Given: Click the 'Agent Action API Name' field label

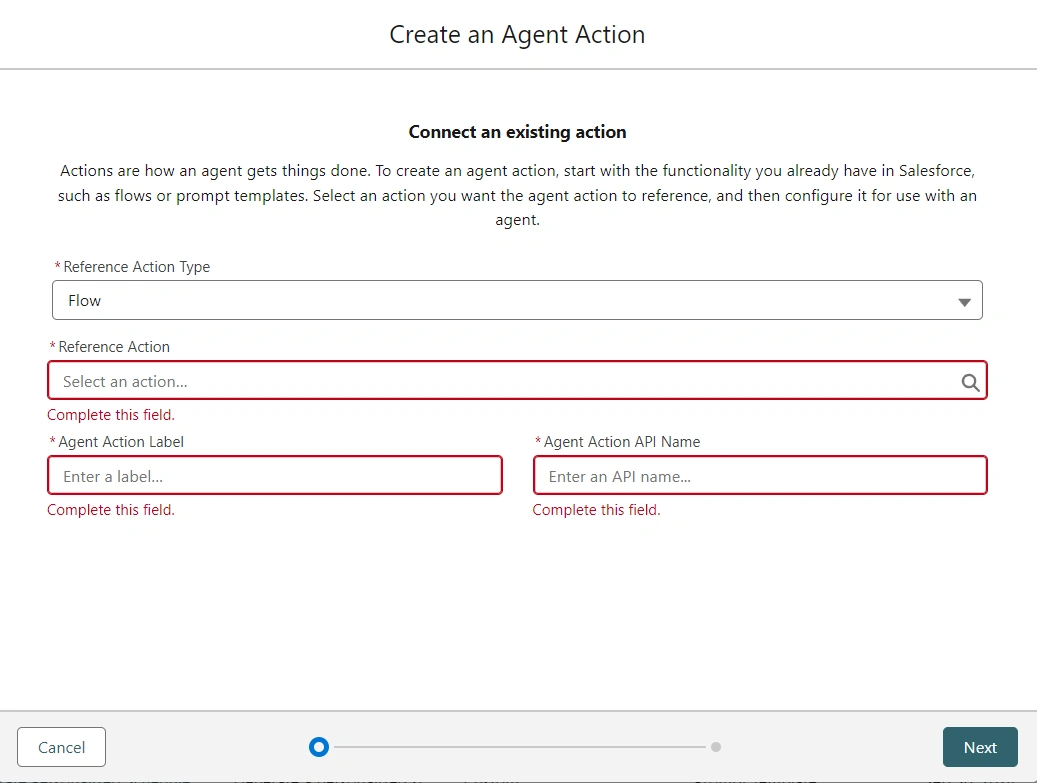Looking at the screenshot, I should point(618,441).
